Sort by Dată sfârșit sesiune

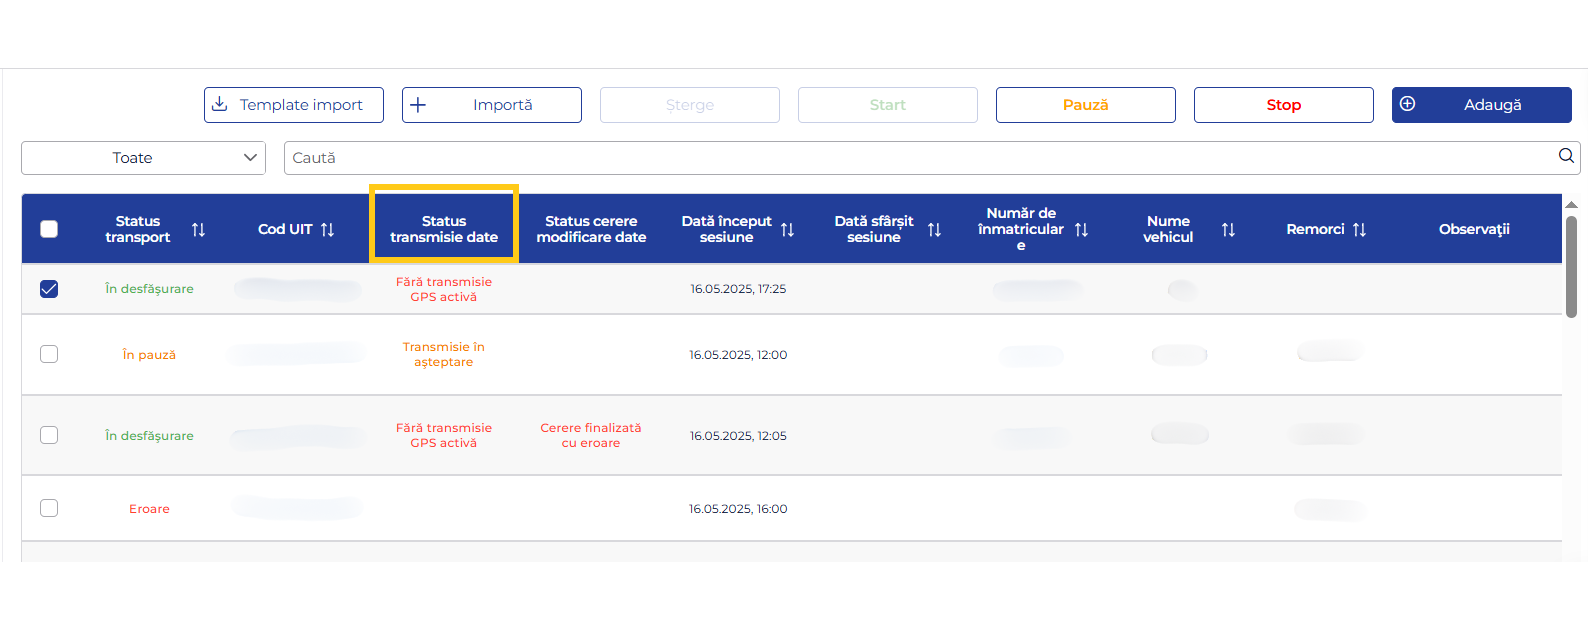934,230
